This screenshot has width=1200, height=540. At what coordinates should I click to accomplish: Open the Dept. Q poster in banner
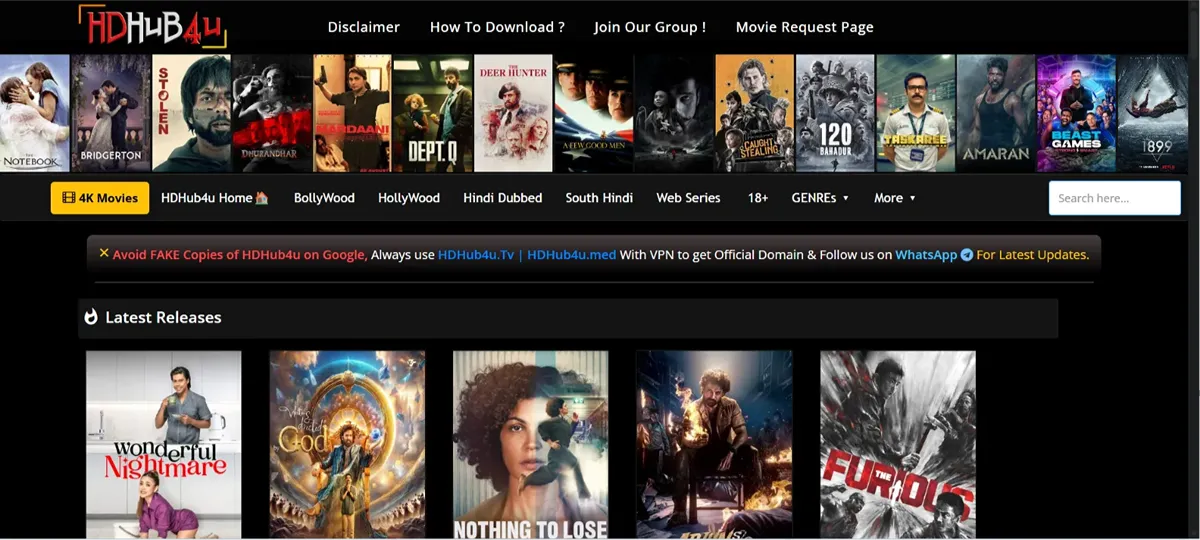(432, 113)
